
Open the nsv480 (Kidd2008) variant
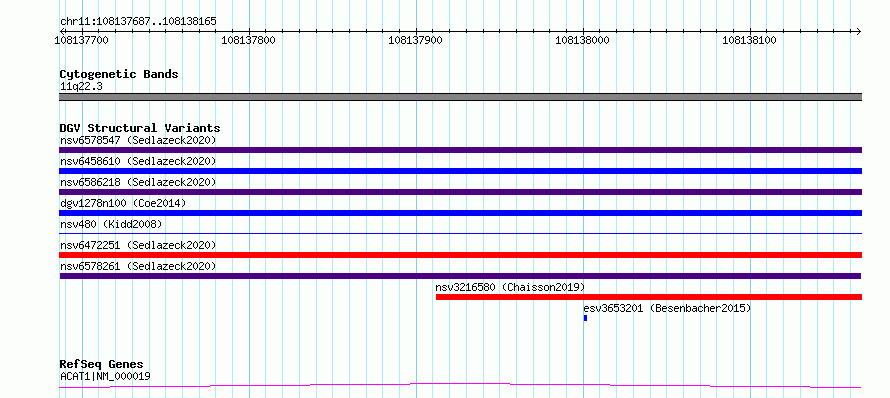pyautogui.click(x=111, y=224)
